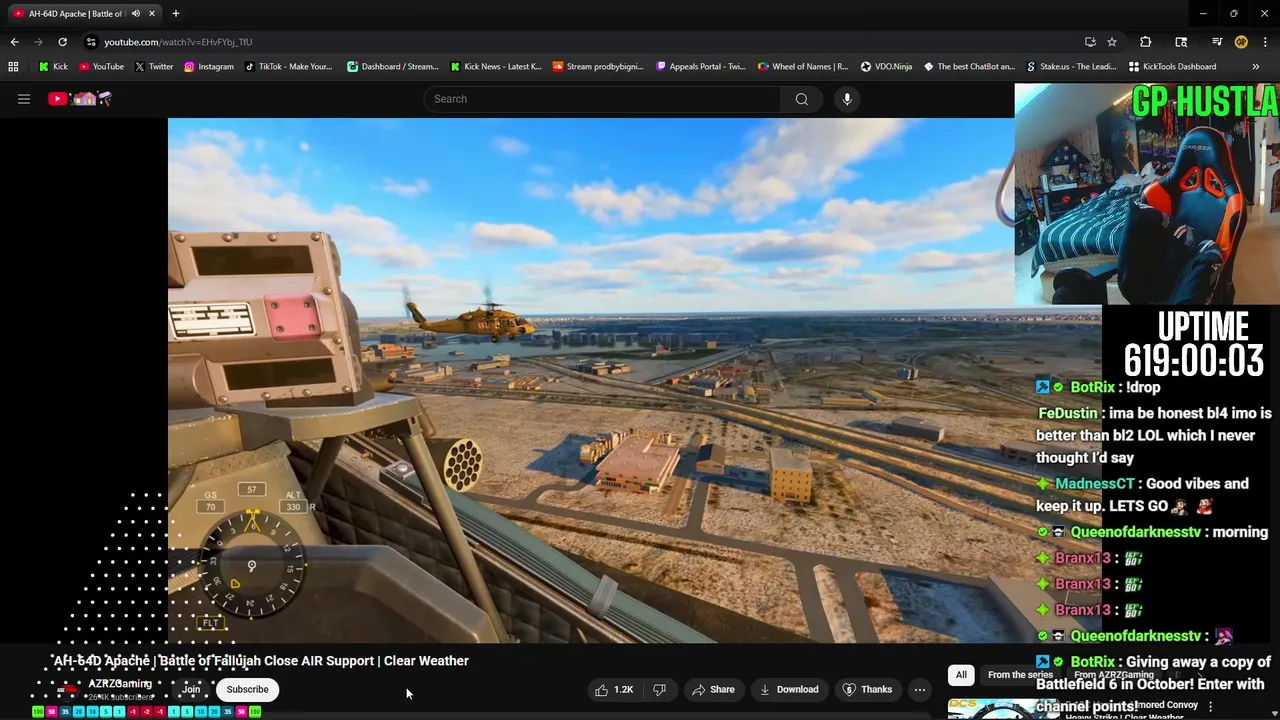
Task: Open the Instagram bookmark
Action: coord(208,67)
